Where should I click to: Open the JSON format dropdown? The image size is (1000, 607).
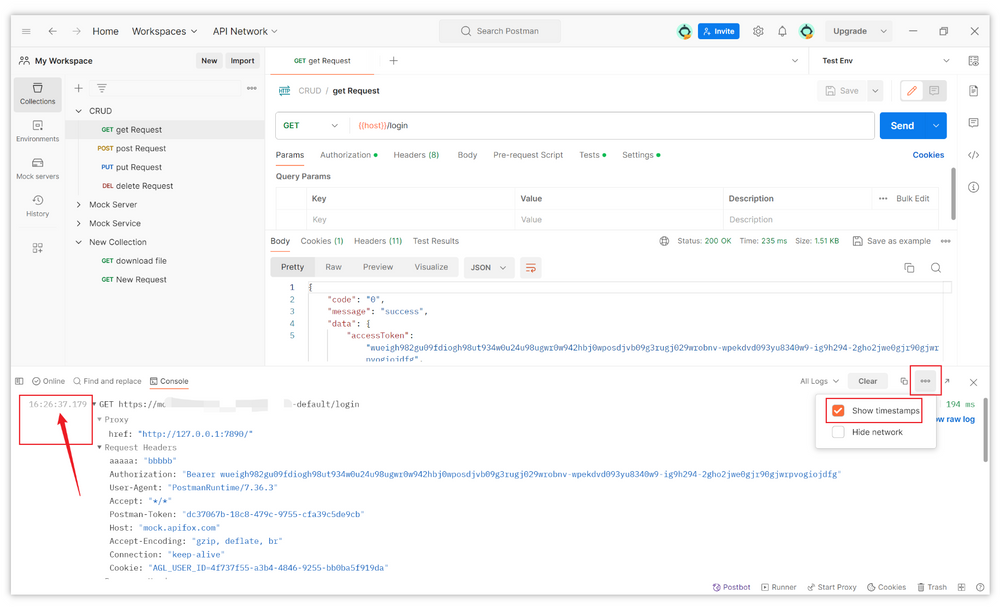coord(489,268)
